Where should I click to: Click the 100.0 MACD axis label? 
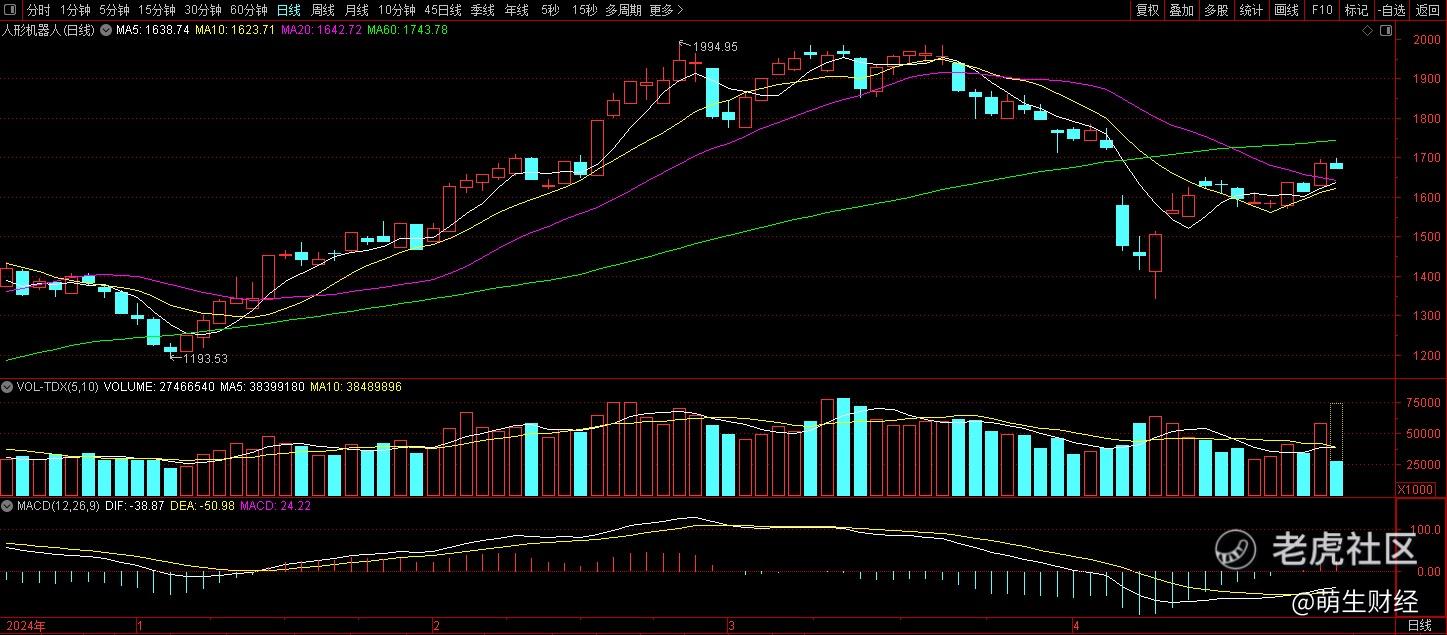pos(1426,528)
